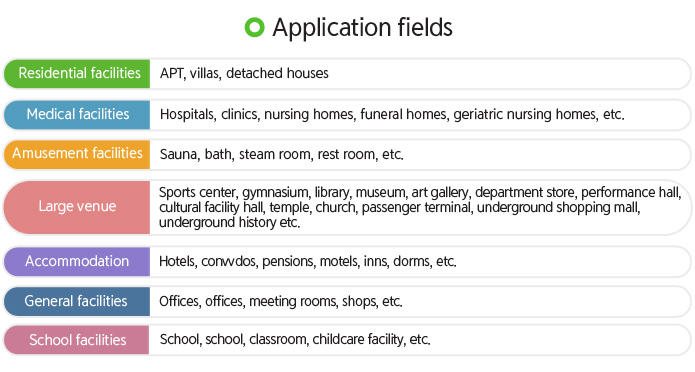Image resolution: width=695 pixels, height=372 pixels.
Task: Click the Hospitals, clinics, nursing homes description
Action: tap(392, 114)
